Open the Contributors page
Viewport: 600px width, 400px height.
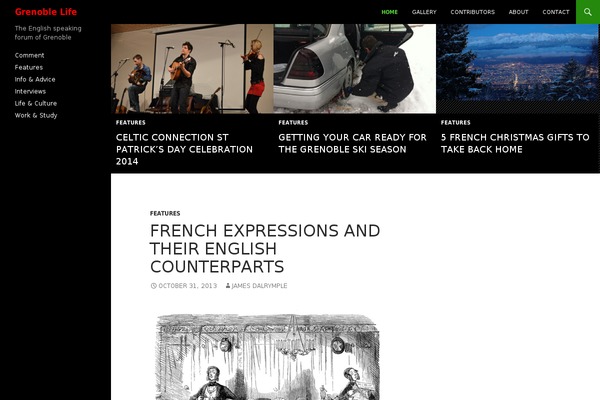pyautogui.click(x=473, y=12)
